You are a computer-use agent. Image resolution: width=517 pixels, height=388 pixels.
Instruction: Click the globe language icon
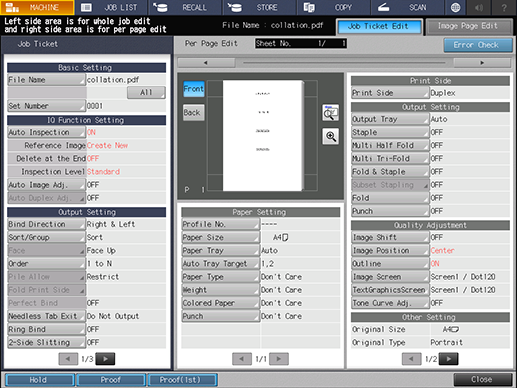[x=455, y=7]
